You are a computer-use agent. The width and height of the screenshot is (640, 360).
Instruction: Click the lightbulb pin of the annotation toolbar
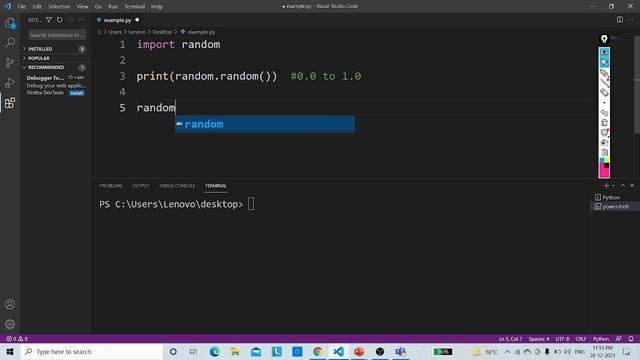(604, 39)
